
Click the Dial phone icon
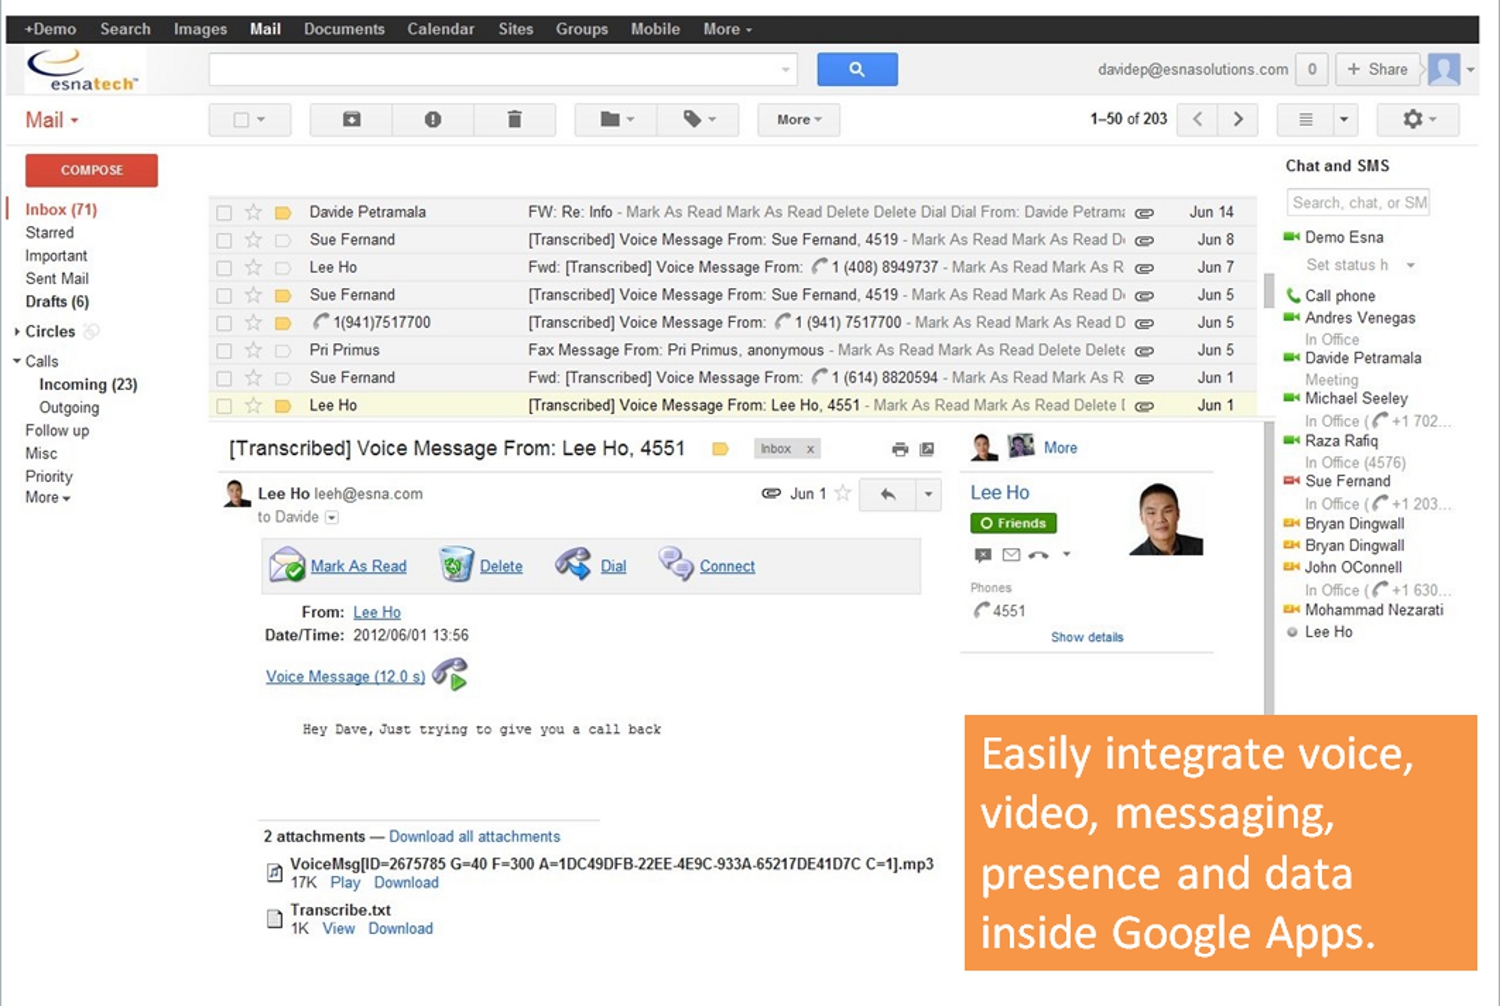click(574, 564)
